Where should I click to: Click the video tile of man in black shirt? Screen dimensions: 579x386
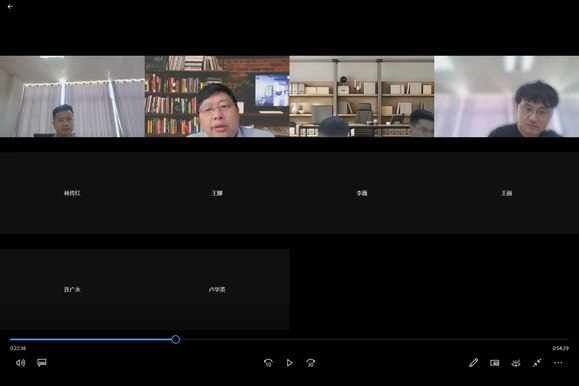tap(507, 96)
